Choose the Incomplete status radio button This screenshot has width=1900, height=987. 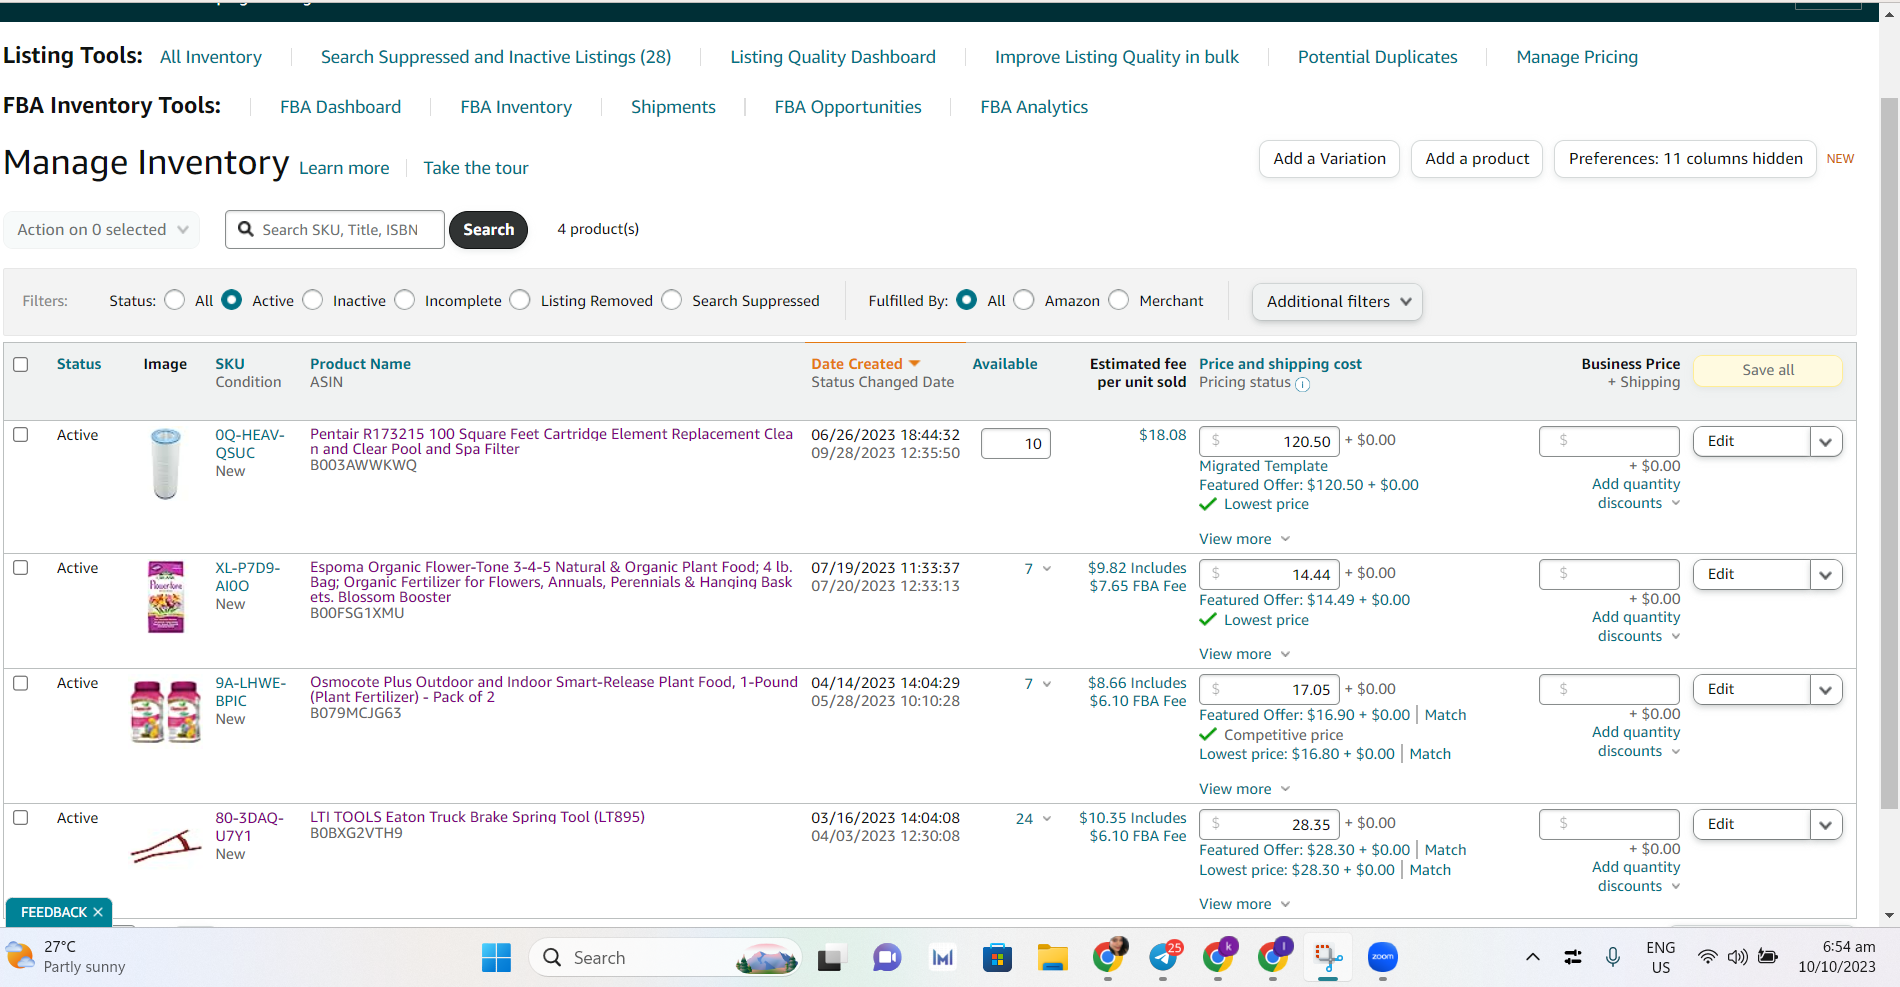[x=405, y=300]
